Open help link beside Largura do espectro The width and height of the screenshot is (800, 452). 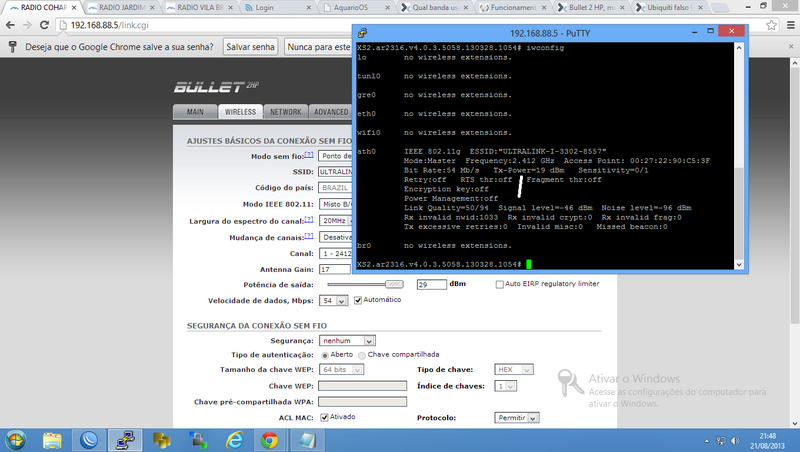tap(309, 219)
